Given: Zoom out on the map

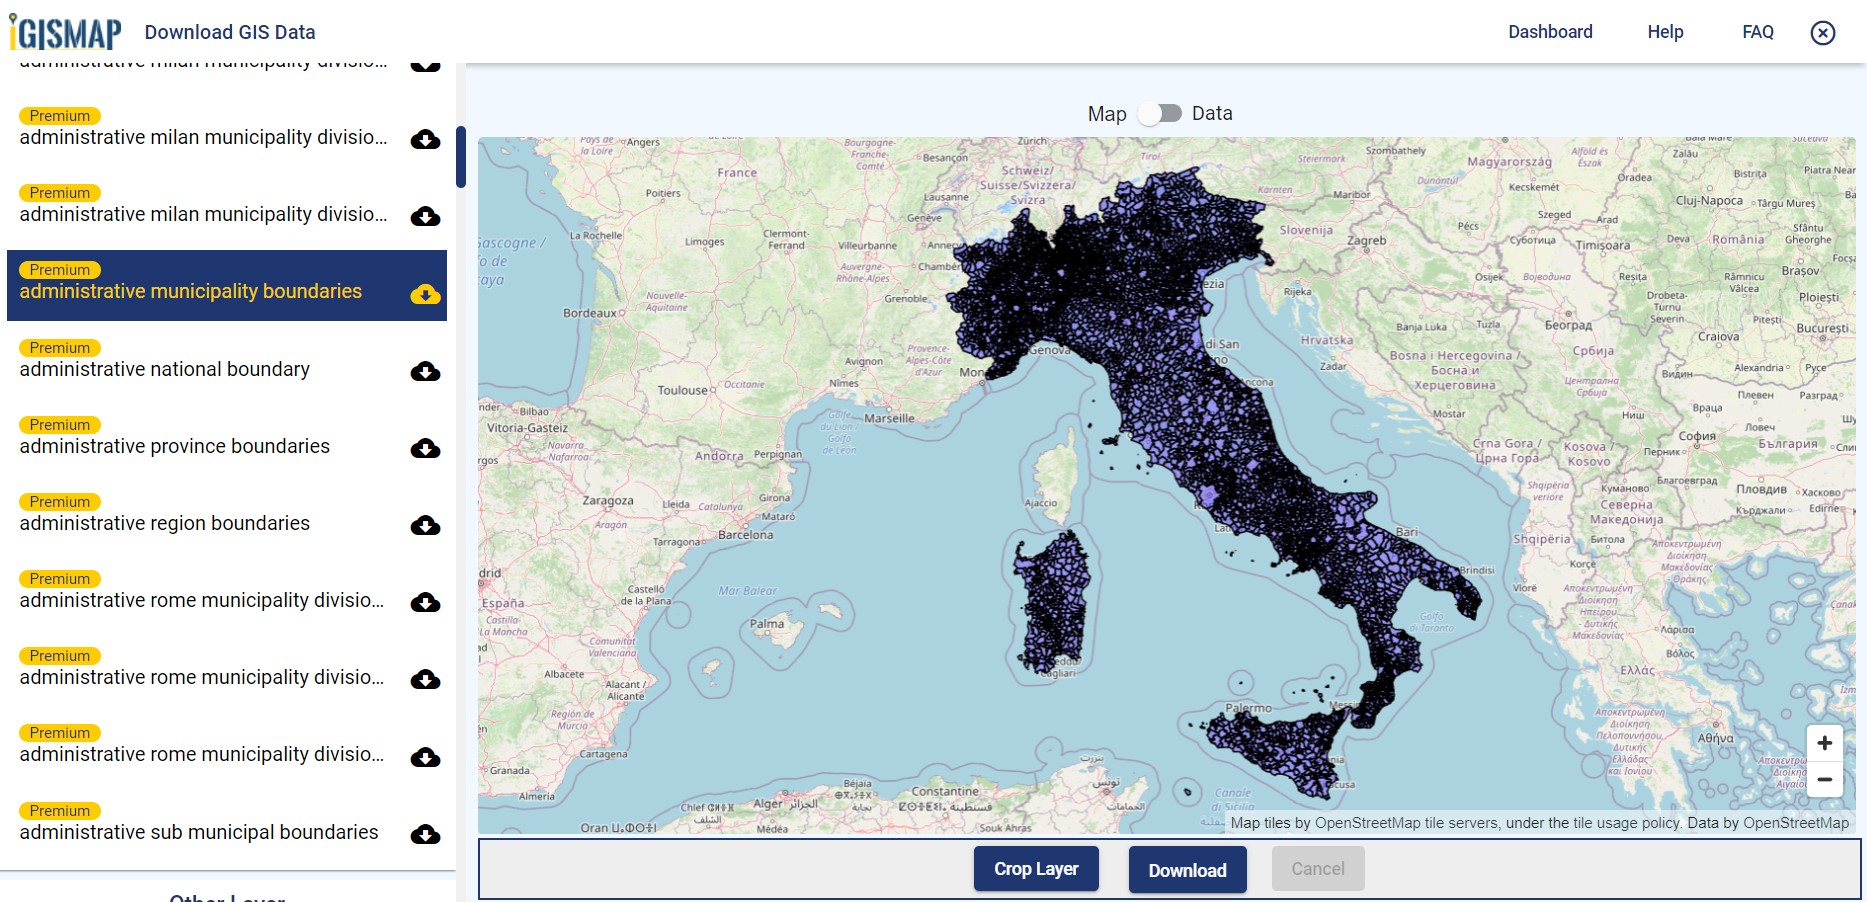Looking at the screenshot, I should click(1825, 780).
